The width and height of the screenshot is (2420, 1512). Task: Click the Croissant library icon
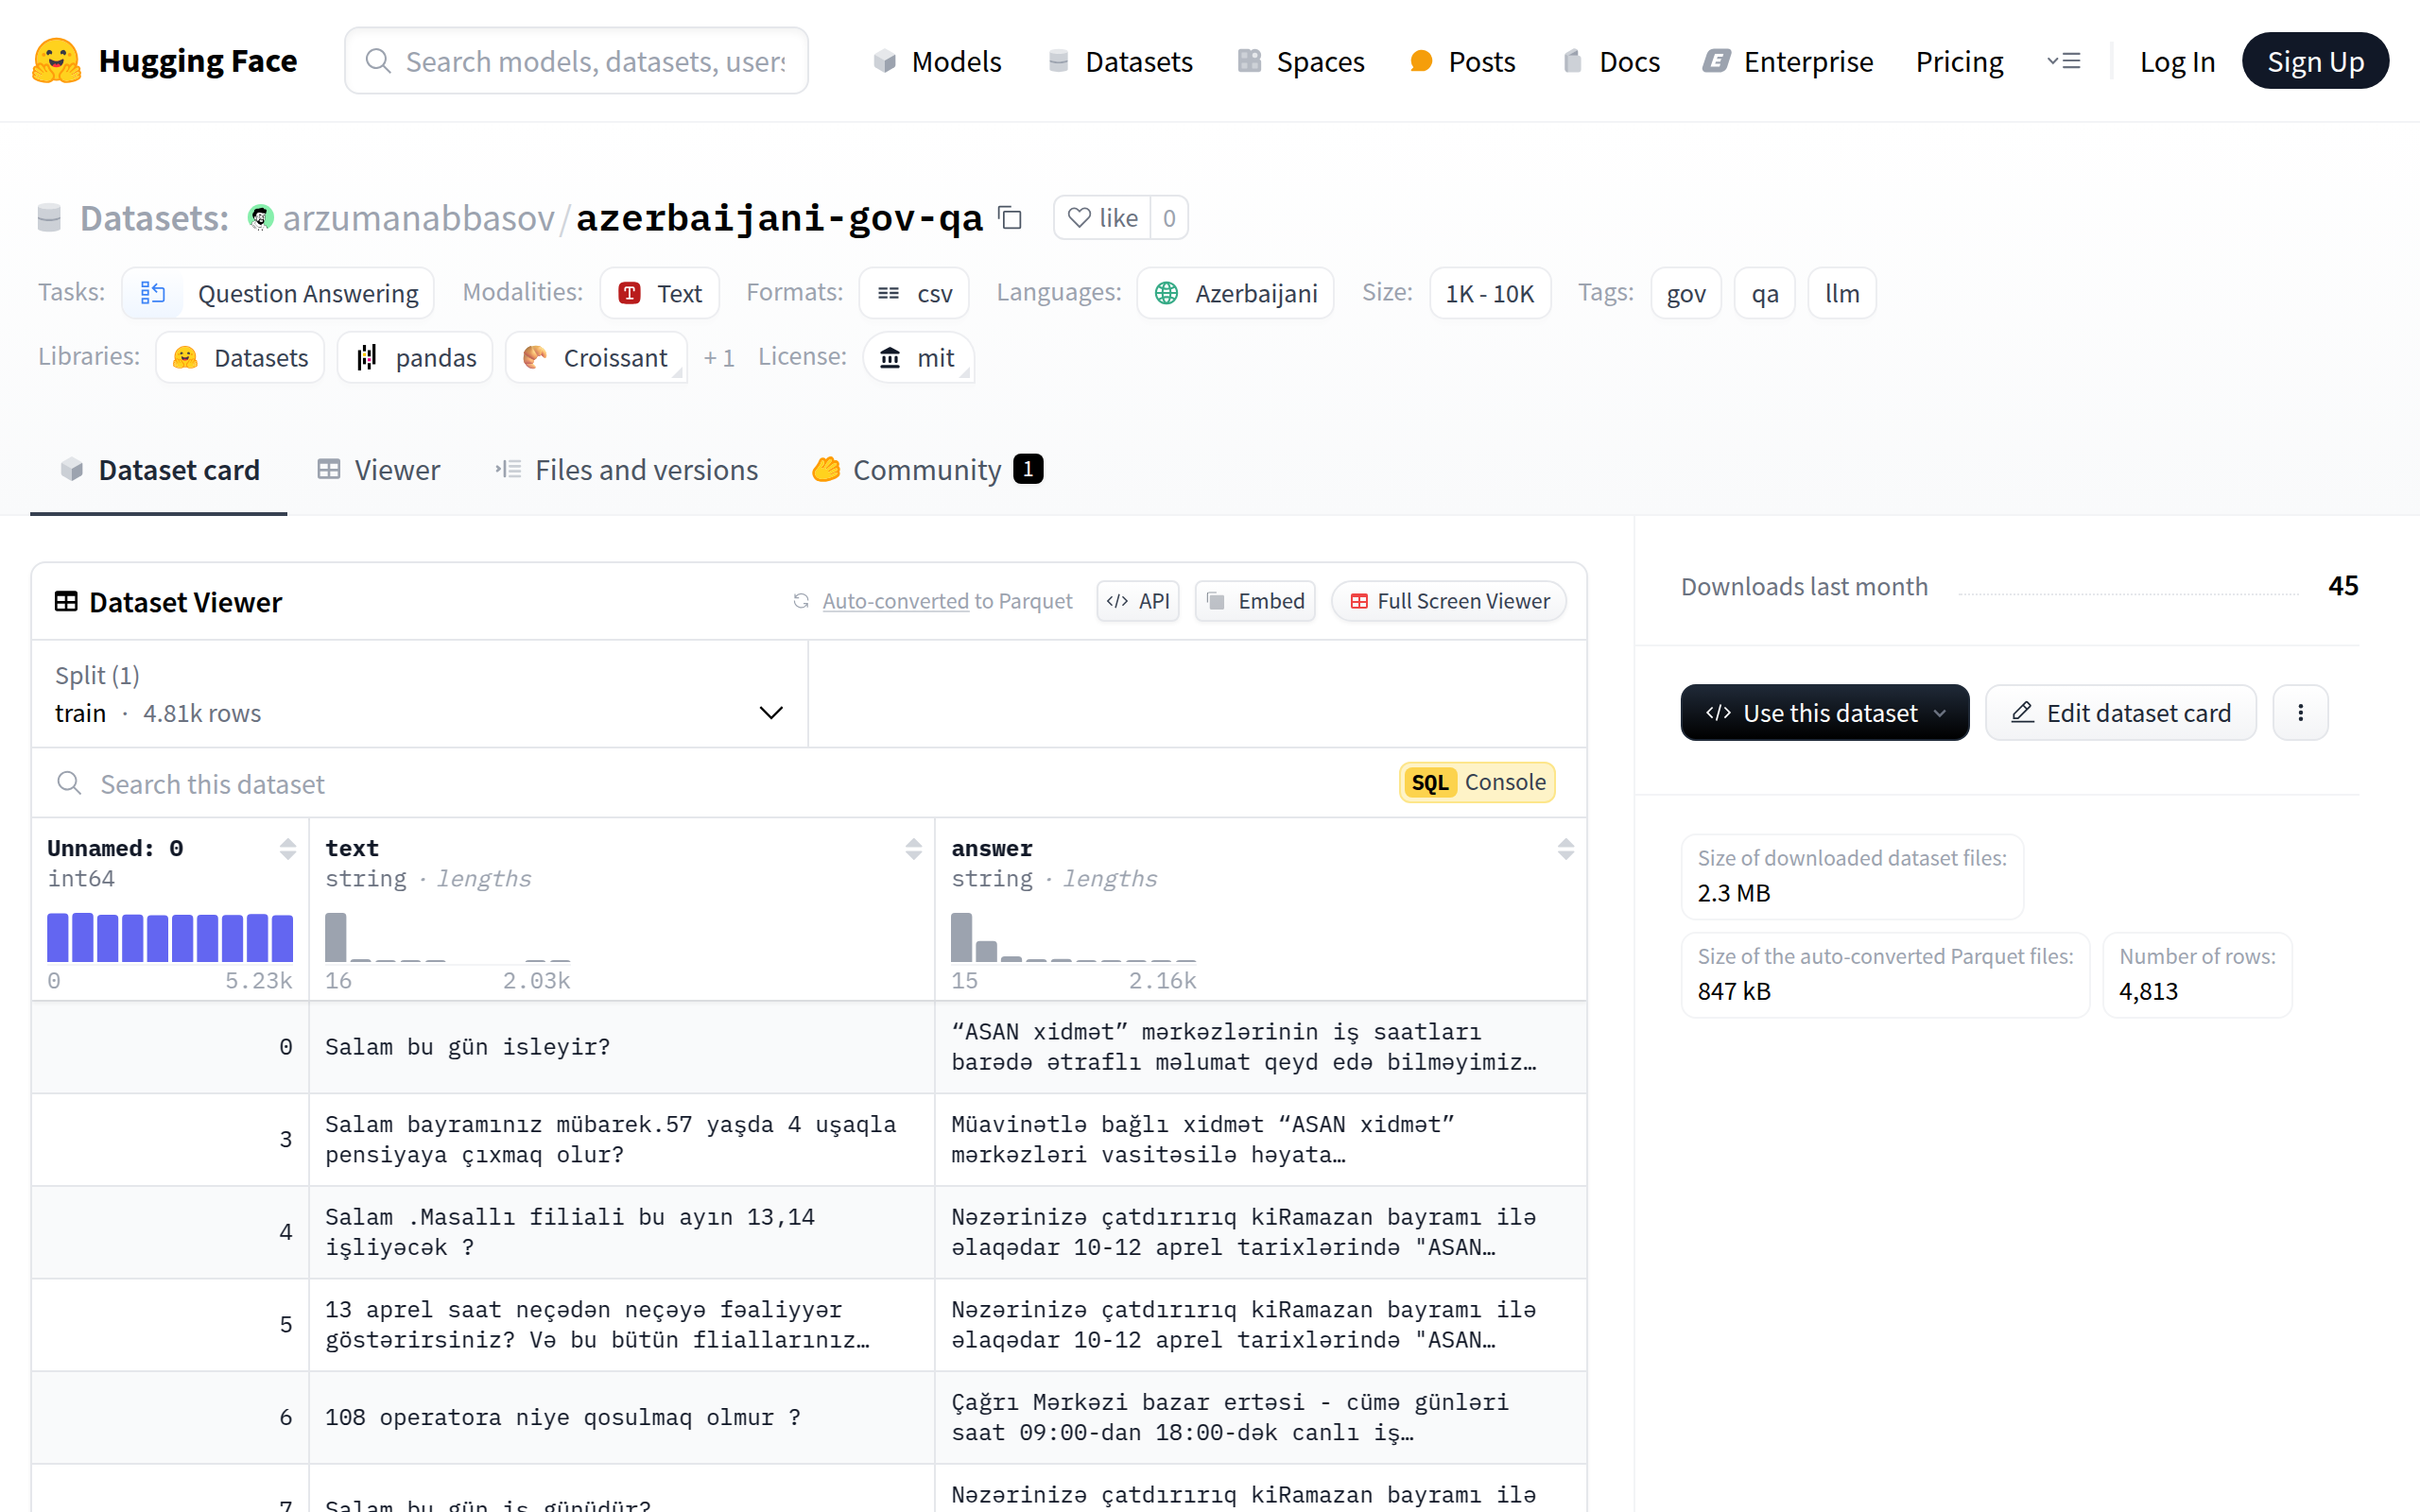coord(535,357)
